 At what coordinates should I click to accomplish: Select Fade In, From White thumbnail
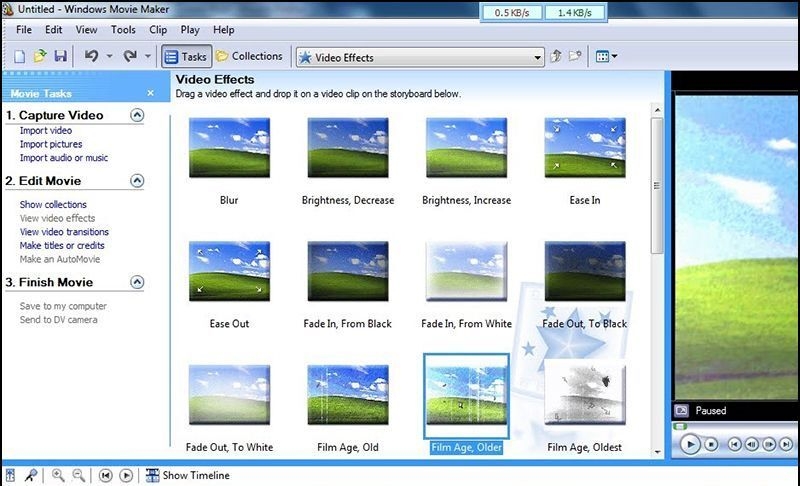point(466,271)
